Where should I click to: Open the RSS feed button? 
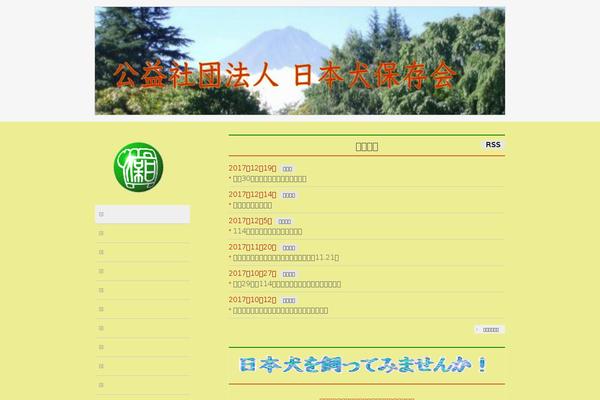click(x=493, y=145)
